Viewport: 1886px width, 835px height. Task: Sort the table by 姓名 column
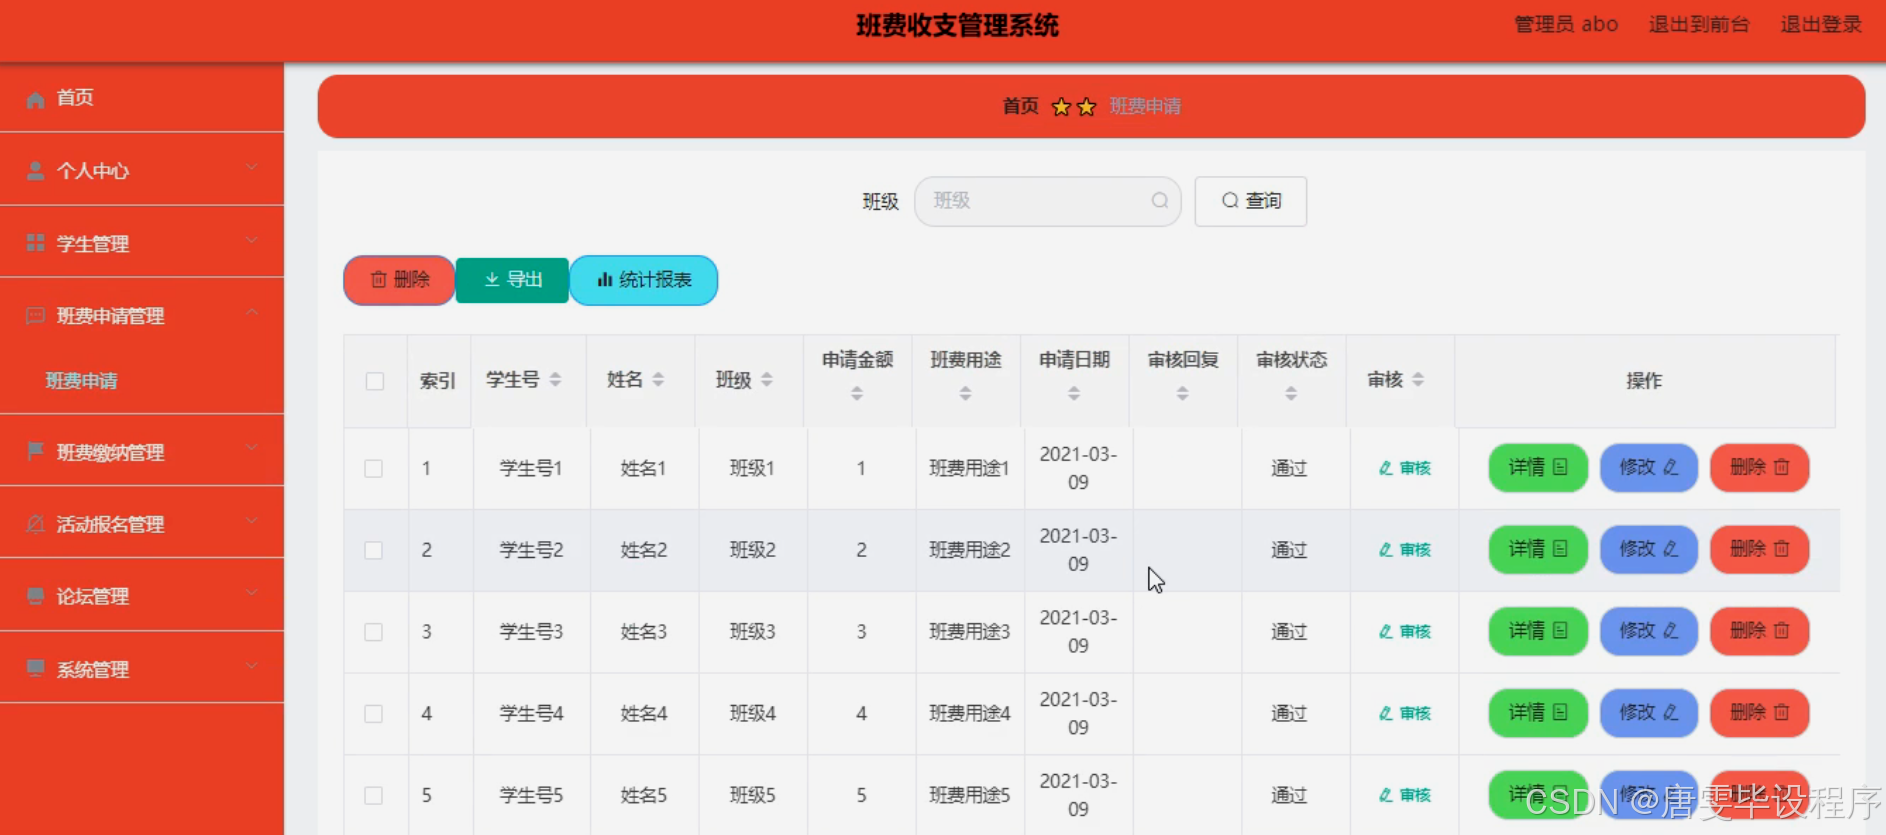point(658,380)
